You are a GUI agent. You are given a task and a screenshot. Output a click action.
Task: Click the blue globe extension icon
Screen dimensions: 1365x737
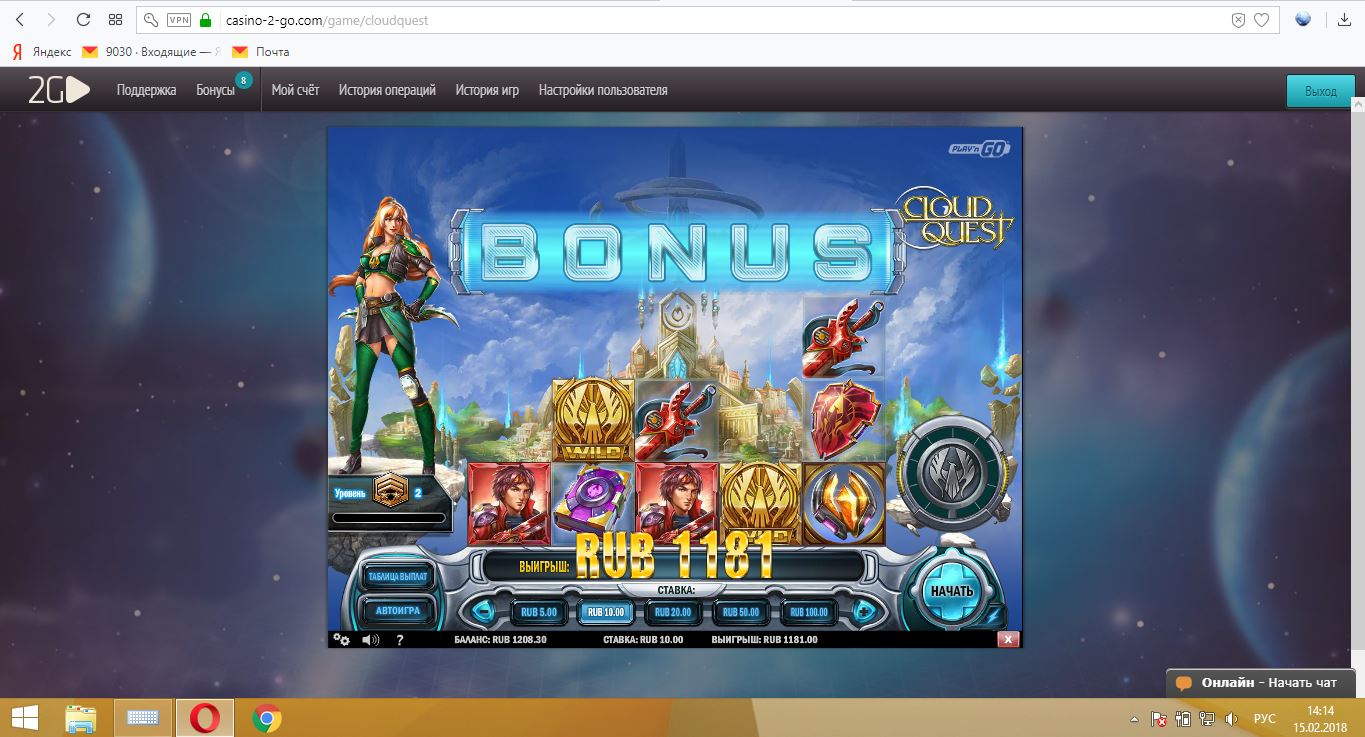point(1303,19)
